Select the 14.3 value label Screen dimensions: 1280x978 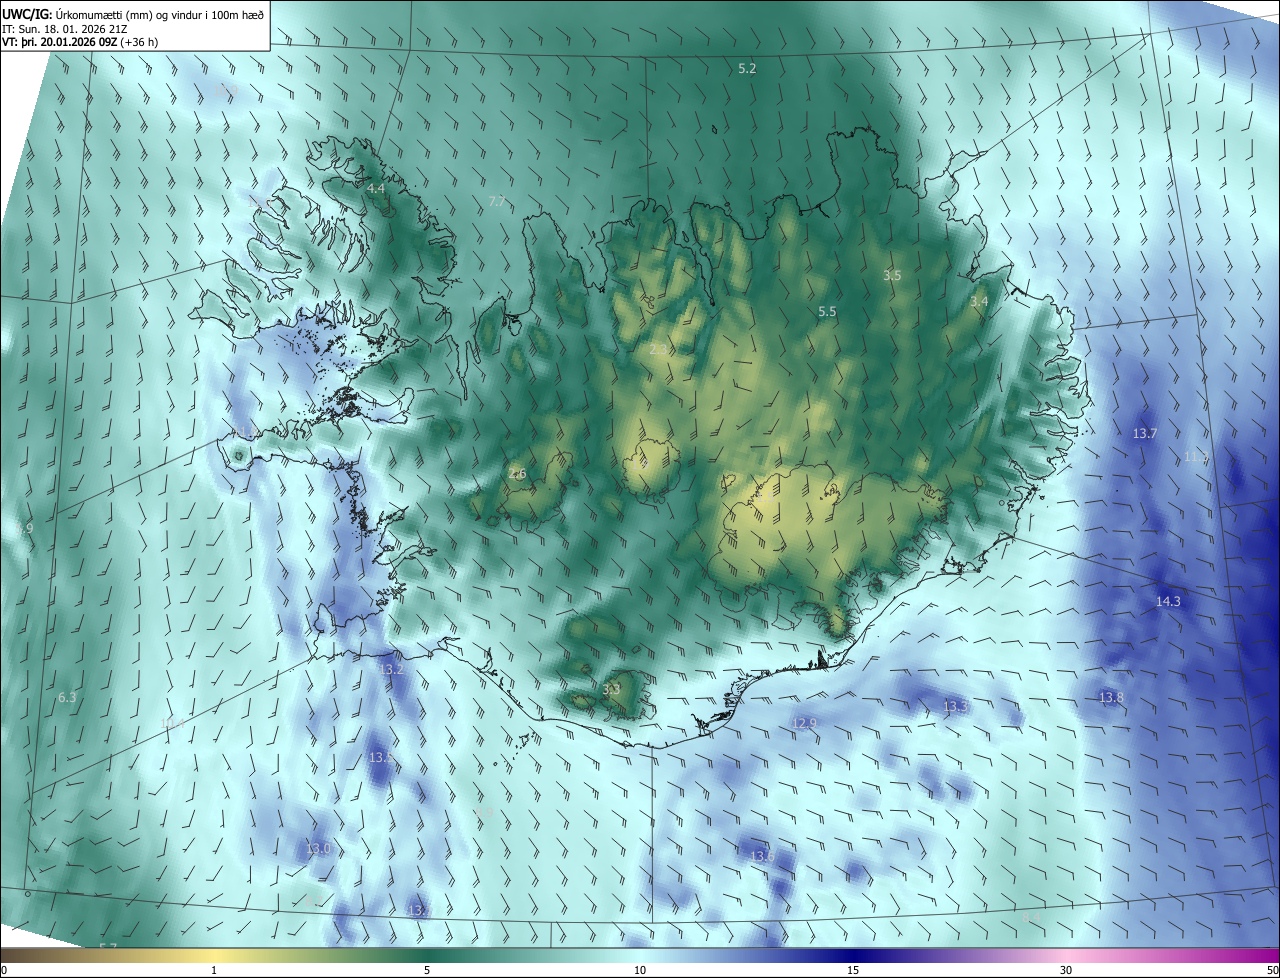click(1168, 602)
